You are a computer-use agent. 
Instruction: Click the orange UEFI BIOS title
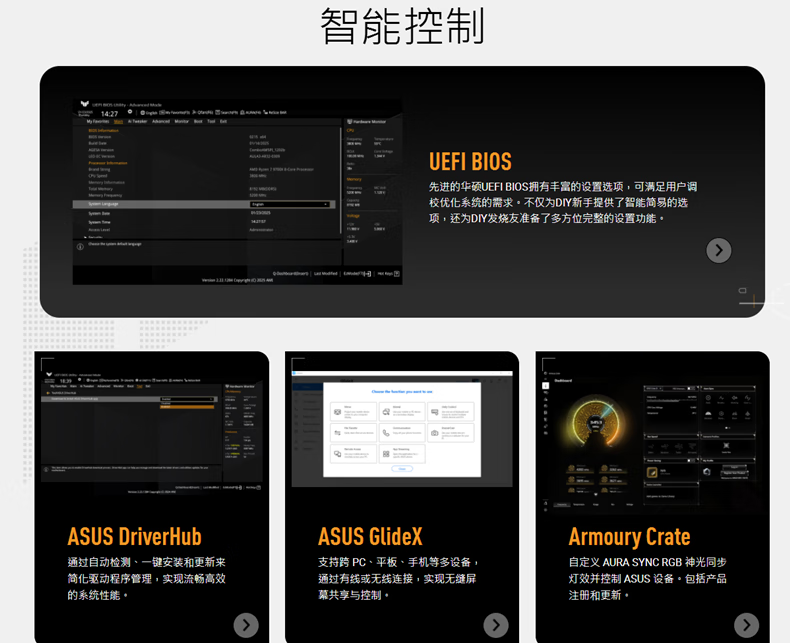pyautogui.click(x=470, y=162)
